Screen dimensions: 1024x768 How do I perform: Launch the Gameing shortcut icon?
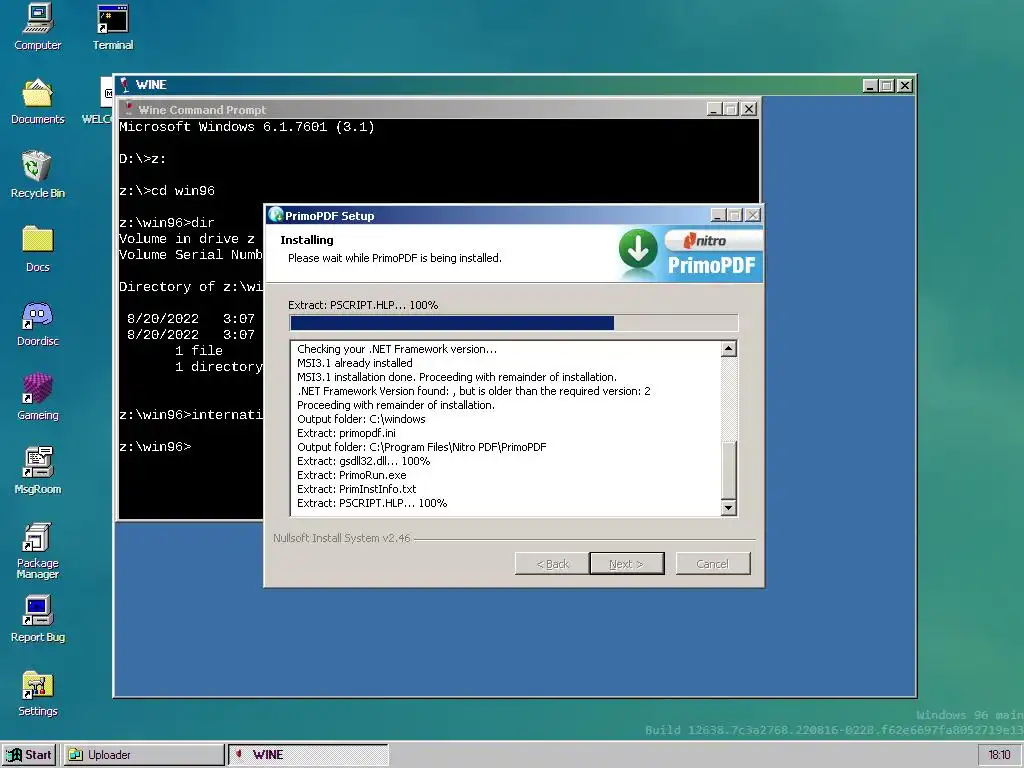[37, 398]
